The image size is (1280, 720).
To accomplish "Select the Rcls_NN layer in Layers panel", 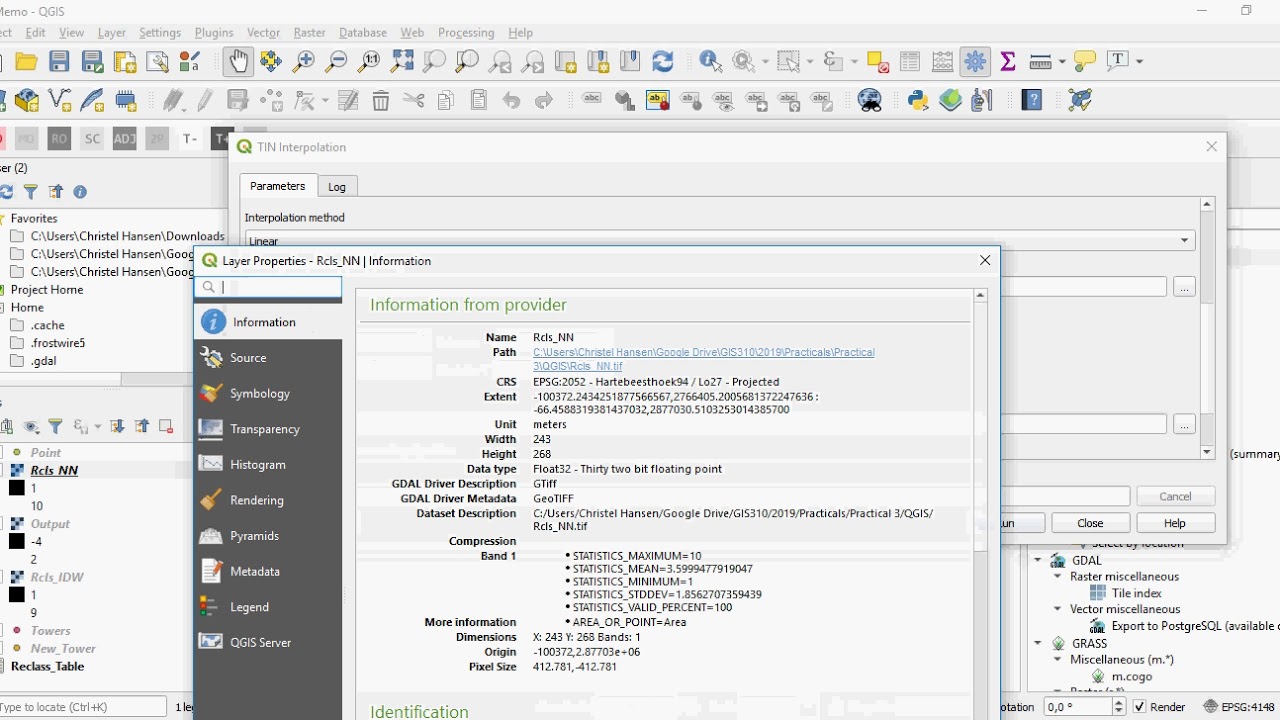I will point(54,470).
